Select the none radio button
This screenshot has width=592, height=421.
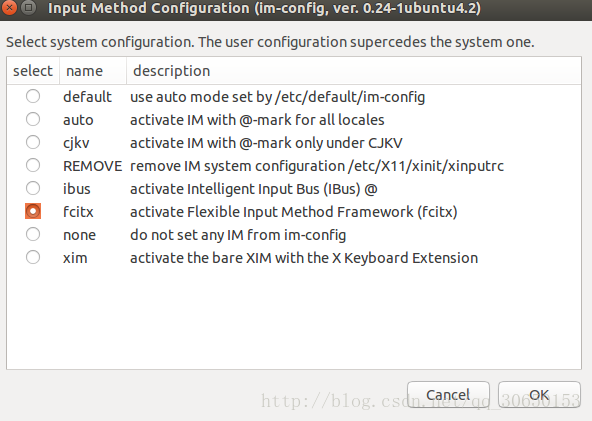[x=33, y=234]
